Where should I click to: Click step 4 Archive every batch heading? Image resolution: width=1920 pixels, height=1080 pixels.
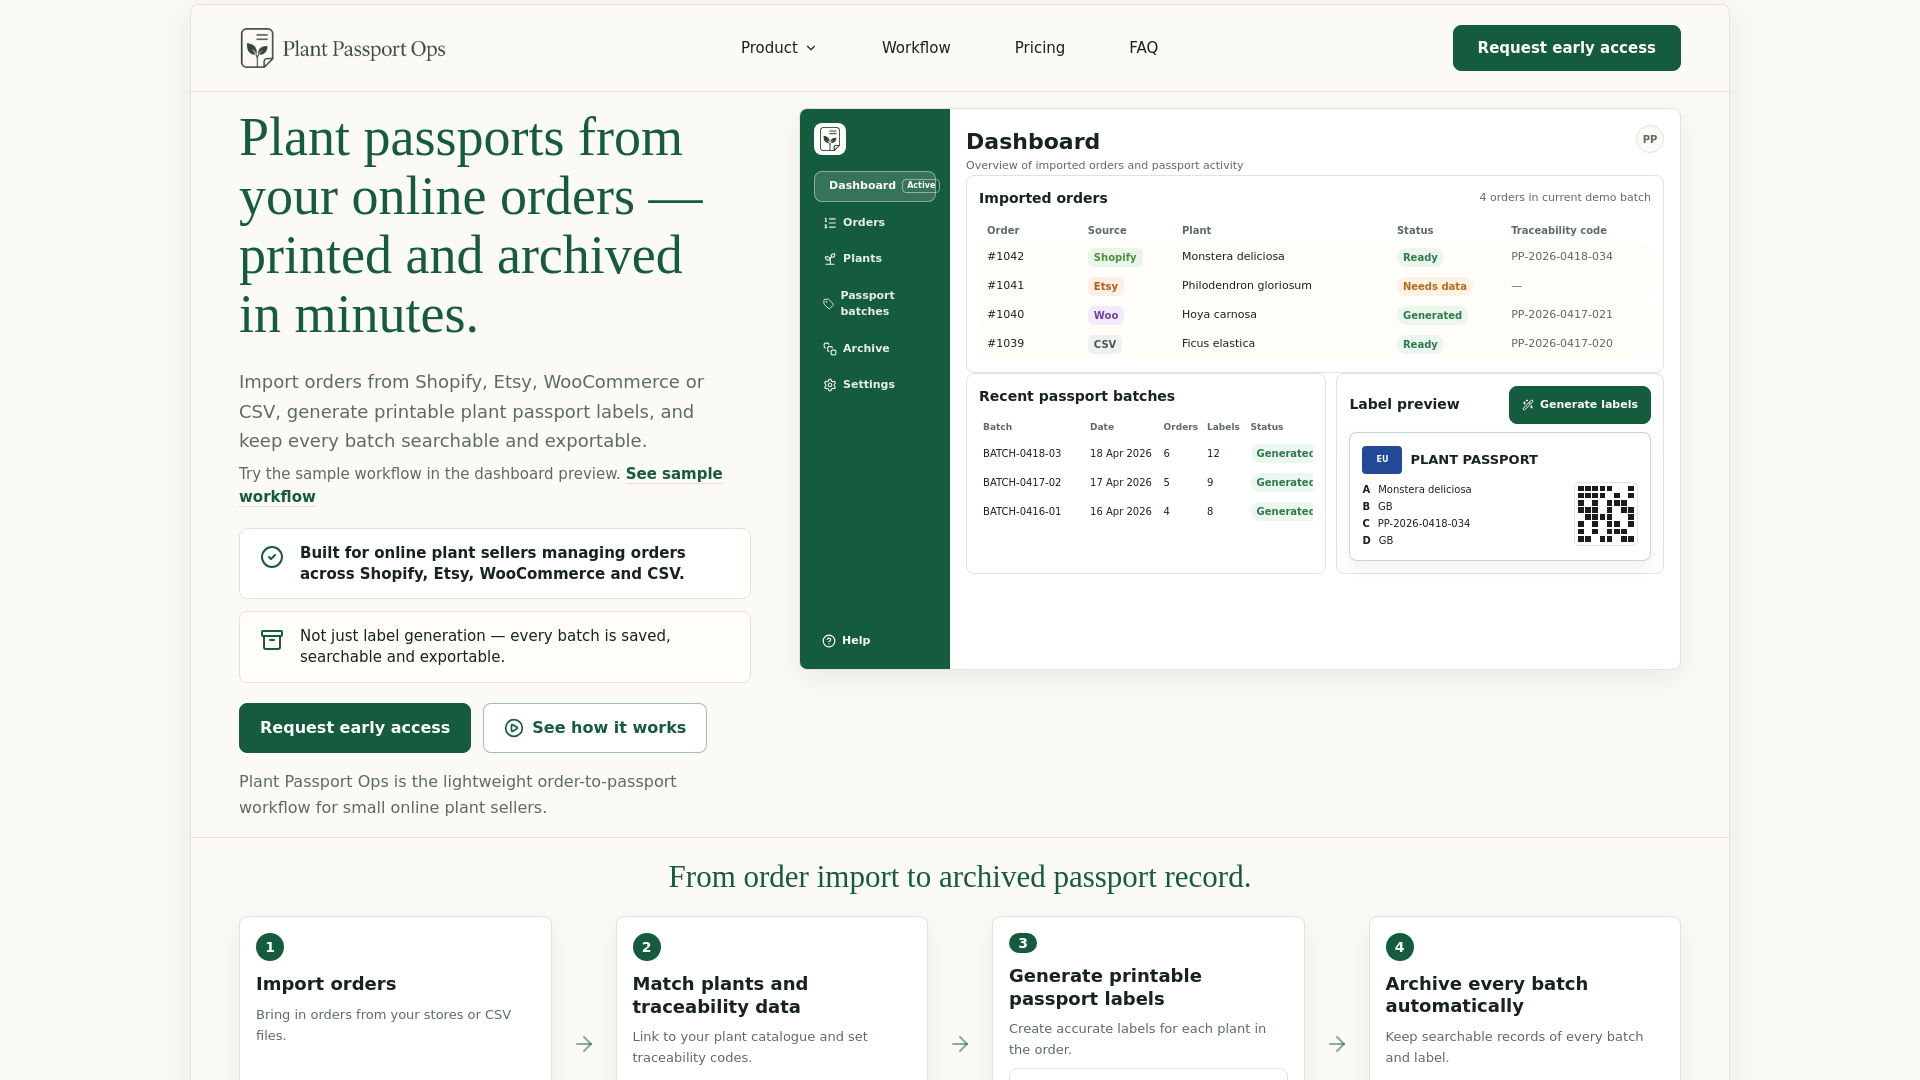coord(1486,995)
